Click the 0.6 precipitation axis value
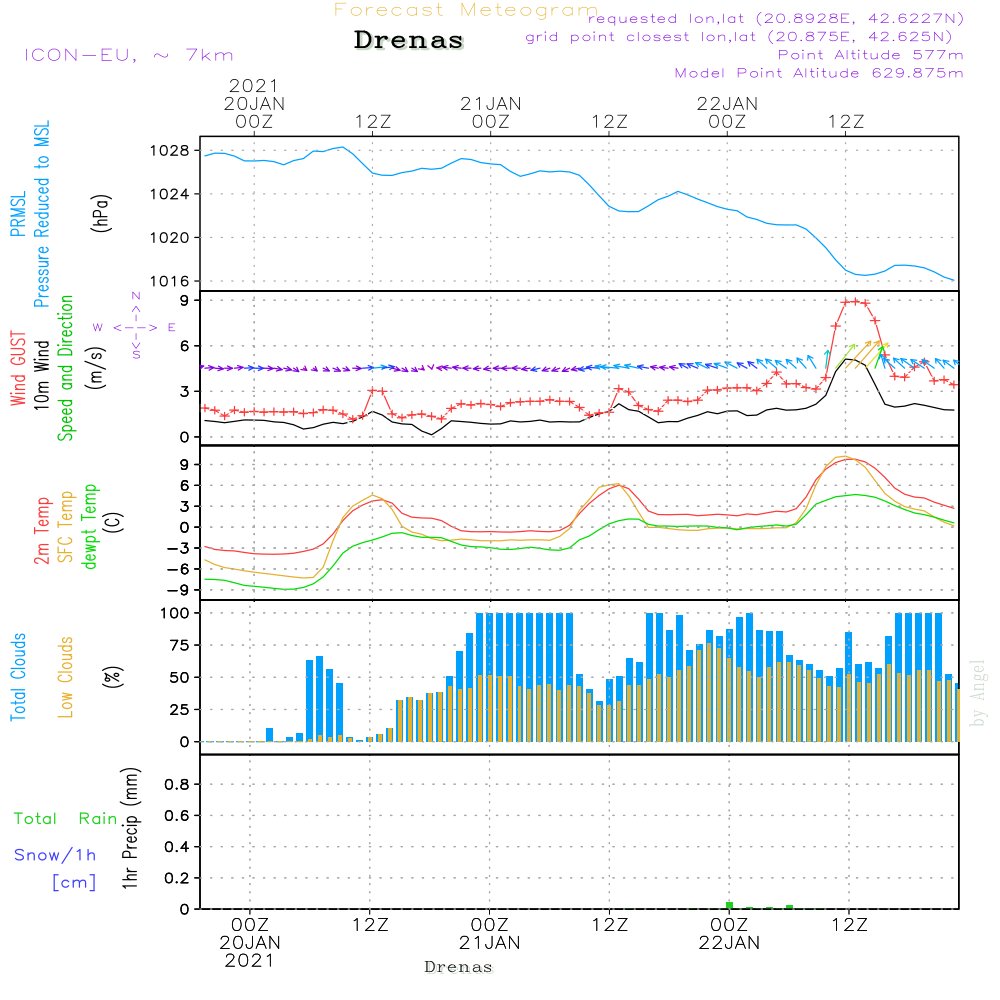Screen dimensions: 1000x1000 (x=177, y=816)
